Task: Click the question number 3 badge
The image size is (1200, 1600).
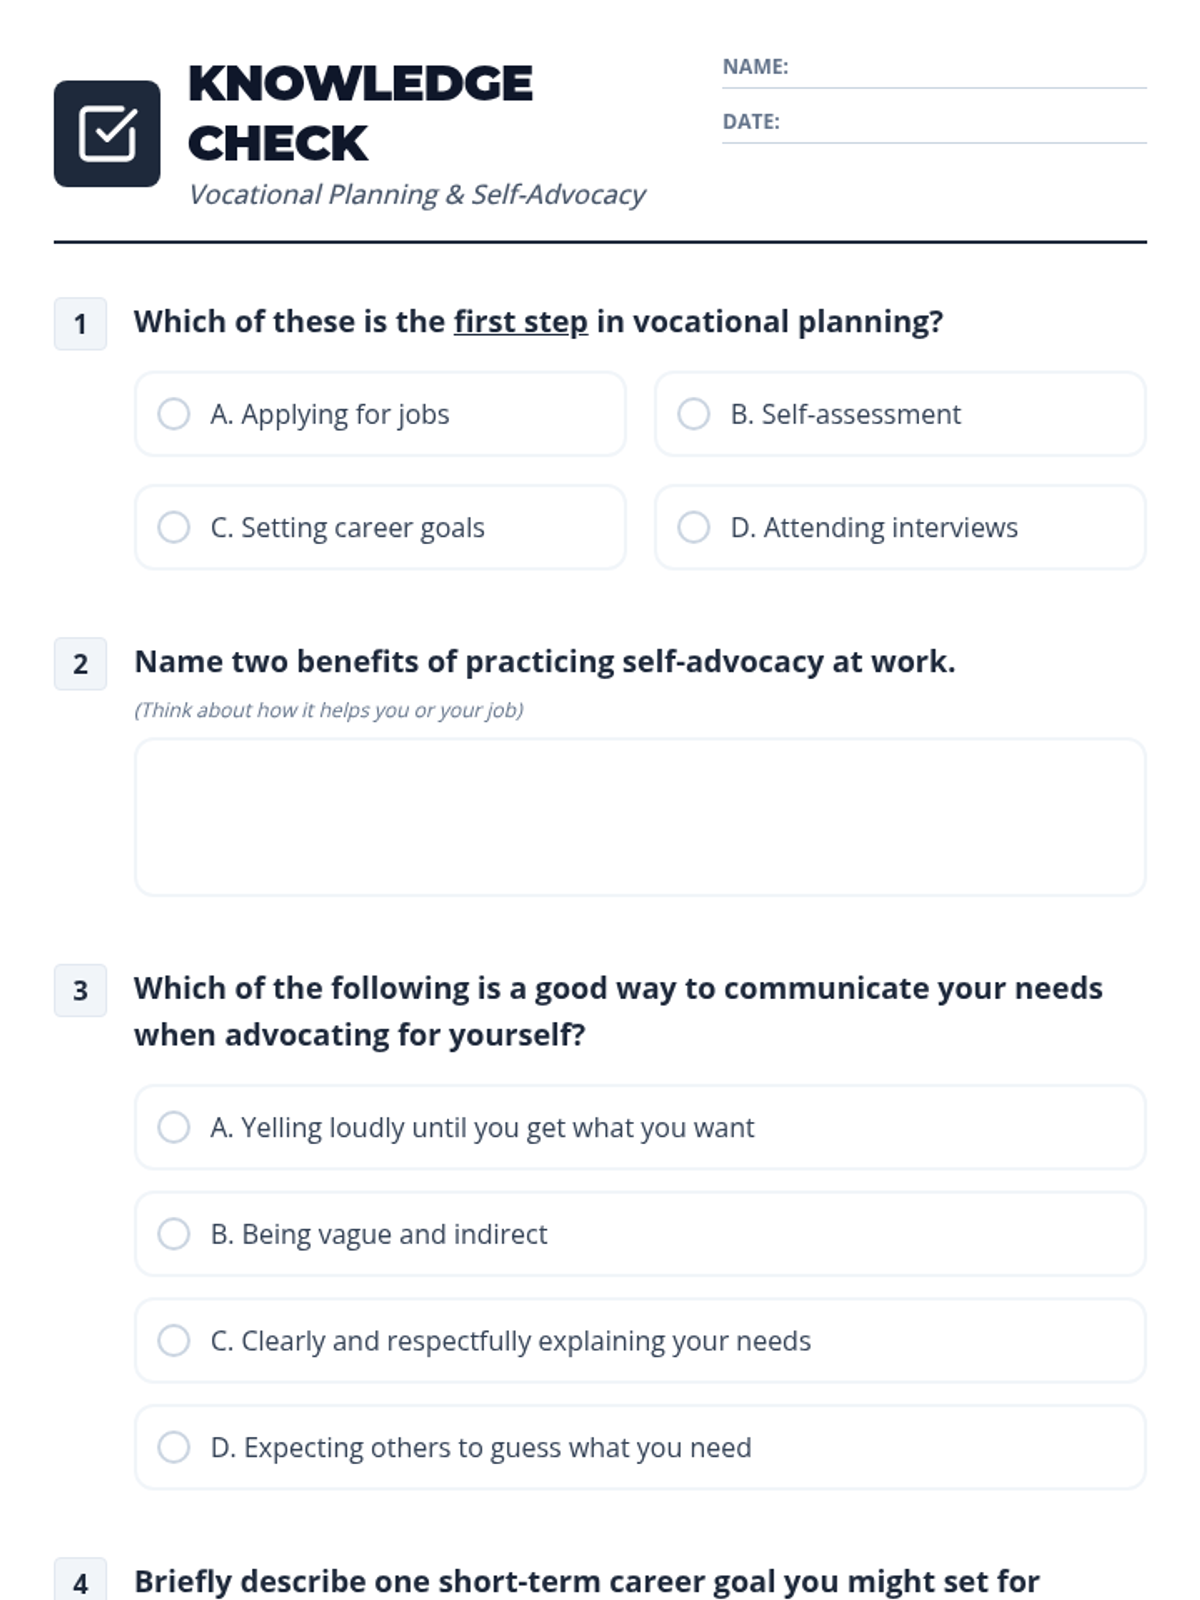Action: 80,991
